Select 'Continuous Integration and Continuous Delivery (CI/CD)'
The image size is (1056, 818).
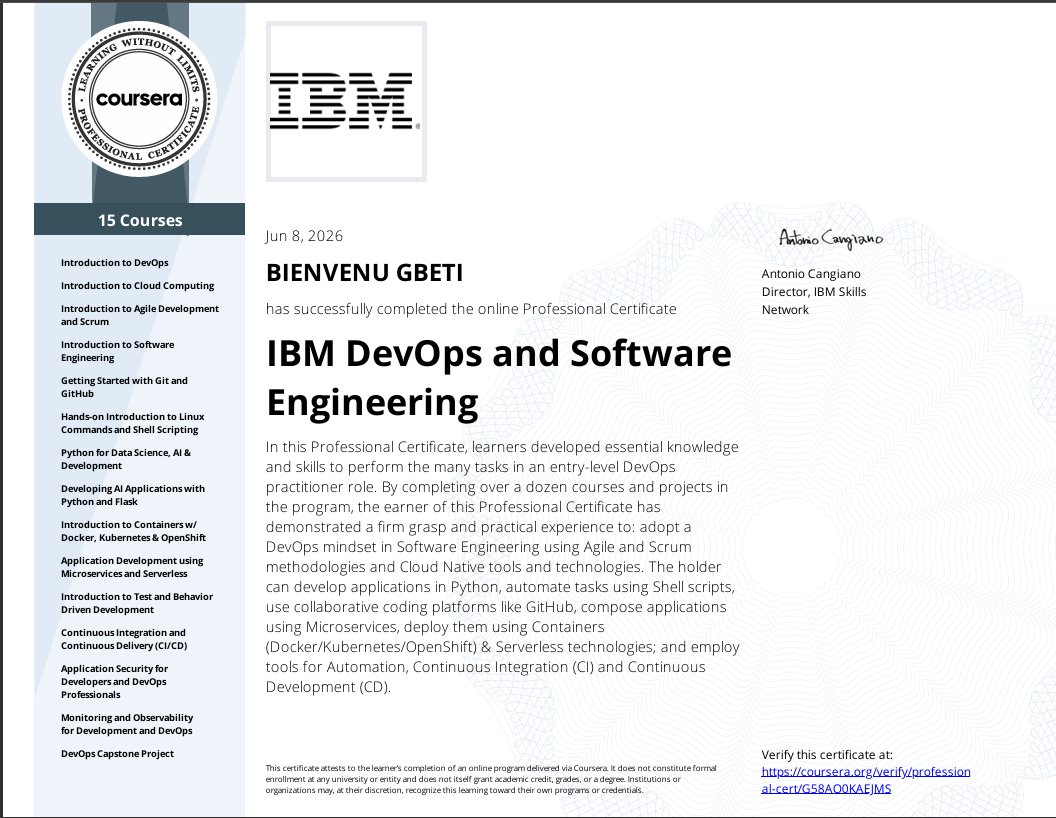[124, 639]
